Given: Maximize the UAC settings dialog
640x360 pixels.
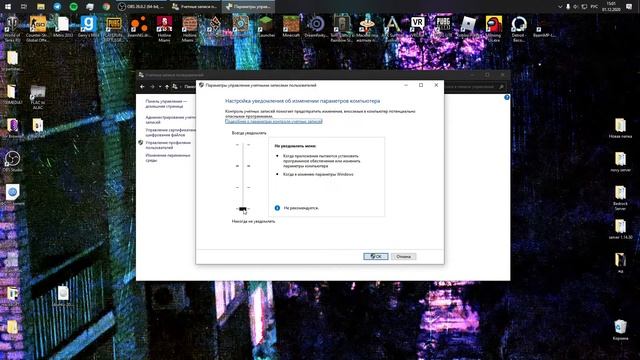Looking at the screenshot, I should (421, 85).
